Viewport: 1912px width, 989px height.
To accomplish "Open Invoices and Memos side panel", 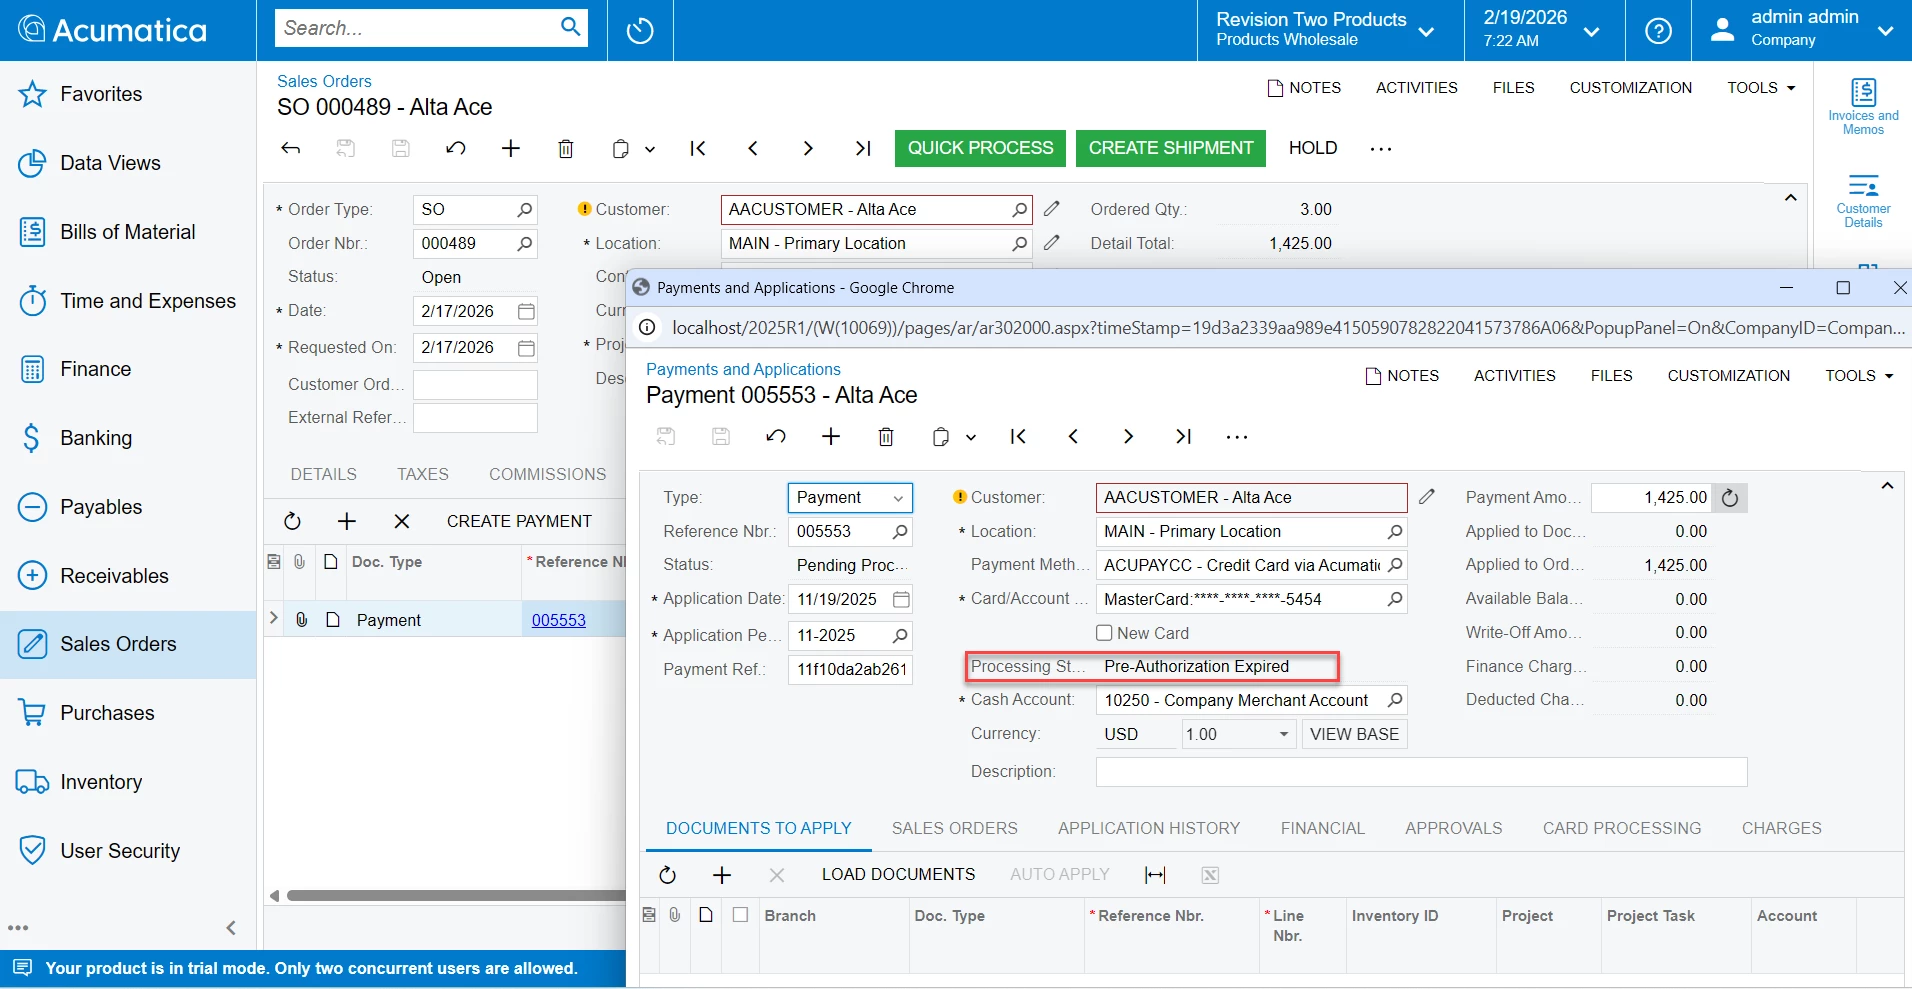I will (1863, 107).
